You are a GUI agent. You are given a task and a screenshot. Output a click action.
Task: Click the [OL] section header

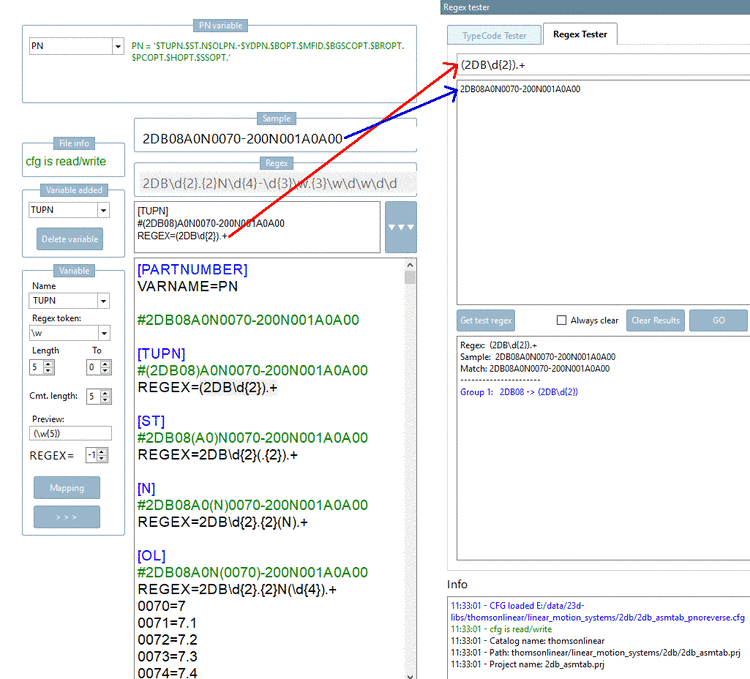coord(152,556)
